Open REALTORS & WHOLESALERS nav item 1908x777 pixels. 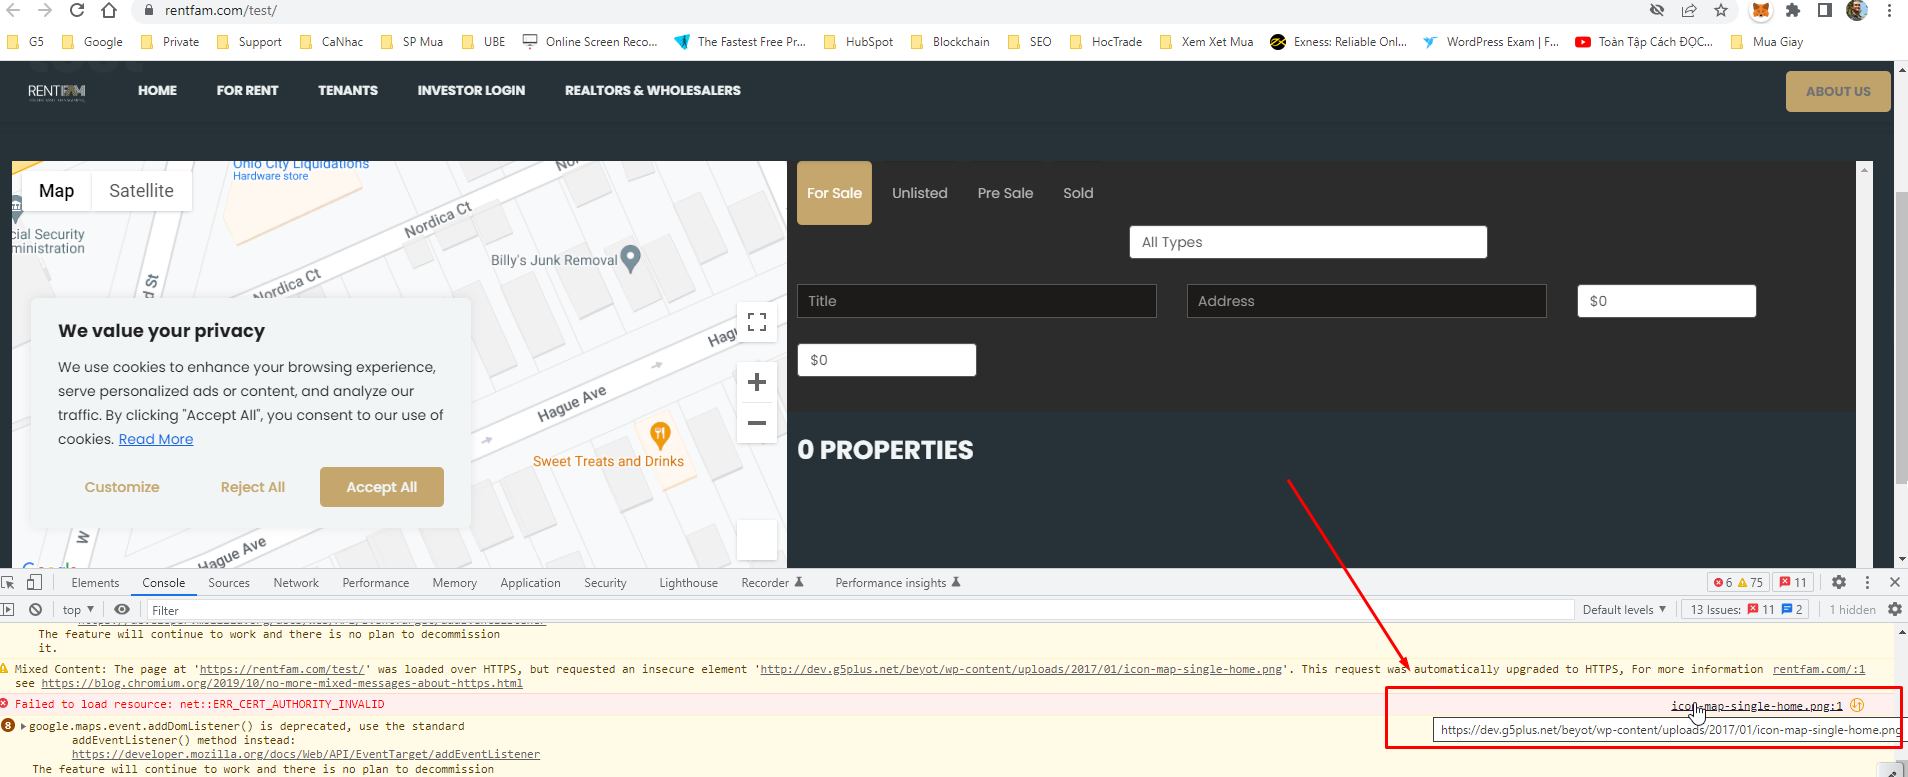click(x=653, y=90)
